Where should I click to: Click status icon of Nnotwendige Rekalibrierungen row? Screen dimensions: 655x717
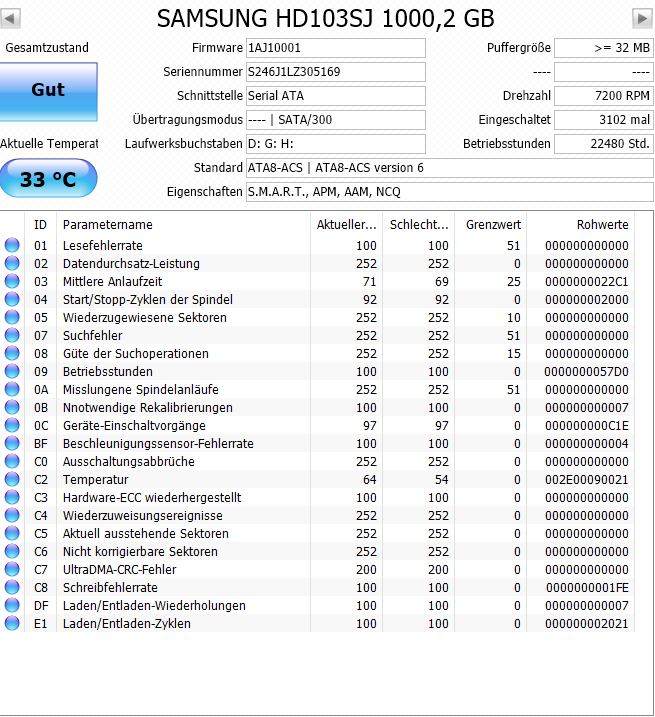pyautogui.click(x=12, y=407)
